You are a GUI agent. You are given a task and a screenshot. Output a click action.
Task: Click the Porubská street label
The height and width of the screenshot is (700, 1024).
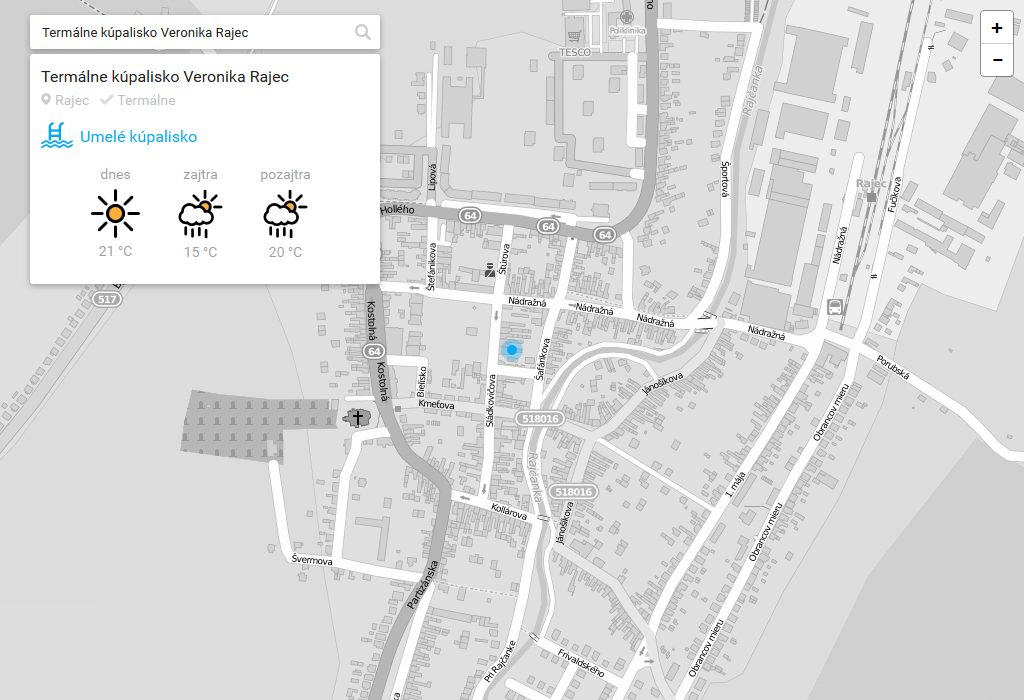893,367
